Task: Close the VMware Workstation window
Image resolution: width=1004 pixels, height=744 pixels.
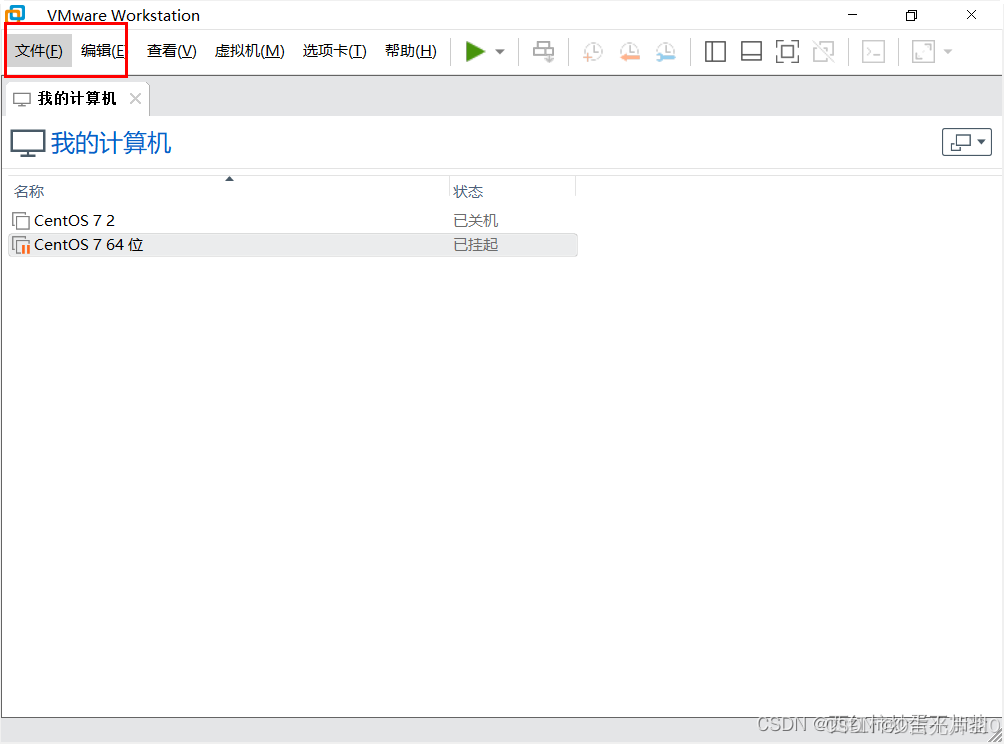Action: click(x=971, y=15)
